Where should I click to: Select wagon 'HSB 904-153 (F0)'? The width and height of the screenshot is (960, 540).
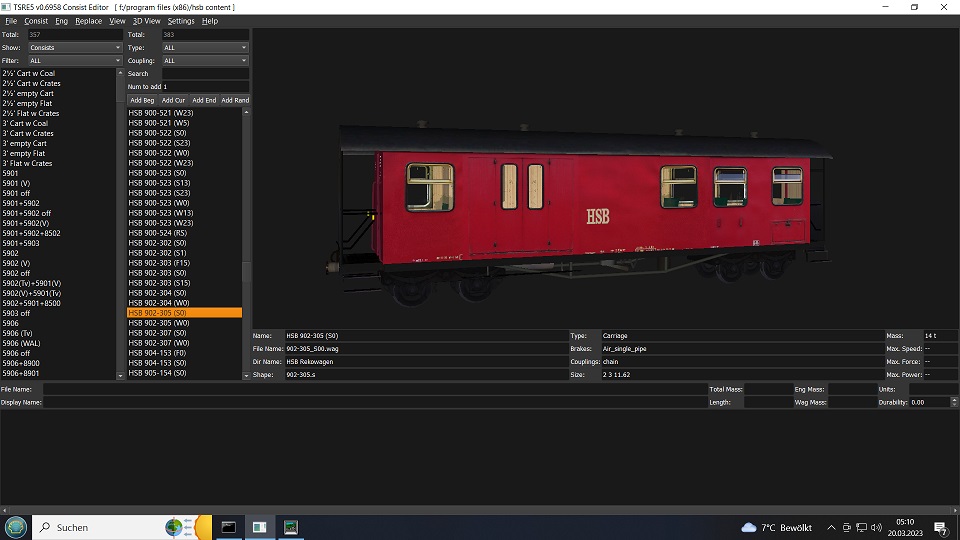click(157, 353)
